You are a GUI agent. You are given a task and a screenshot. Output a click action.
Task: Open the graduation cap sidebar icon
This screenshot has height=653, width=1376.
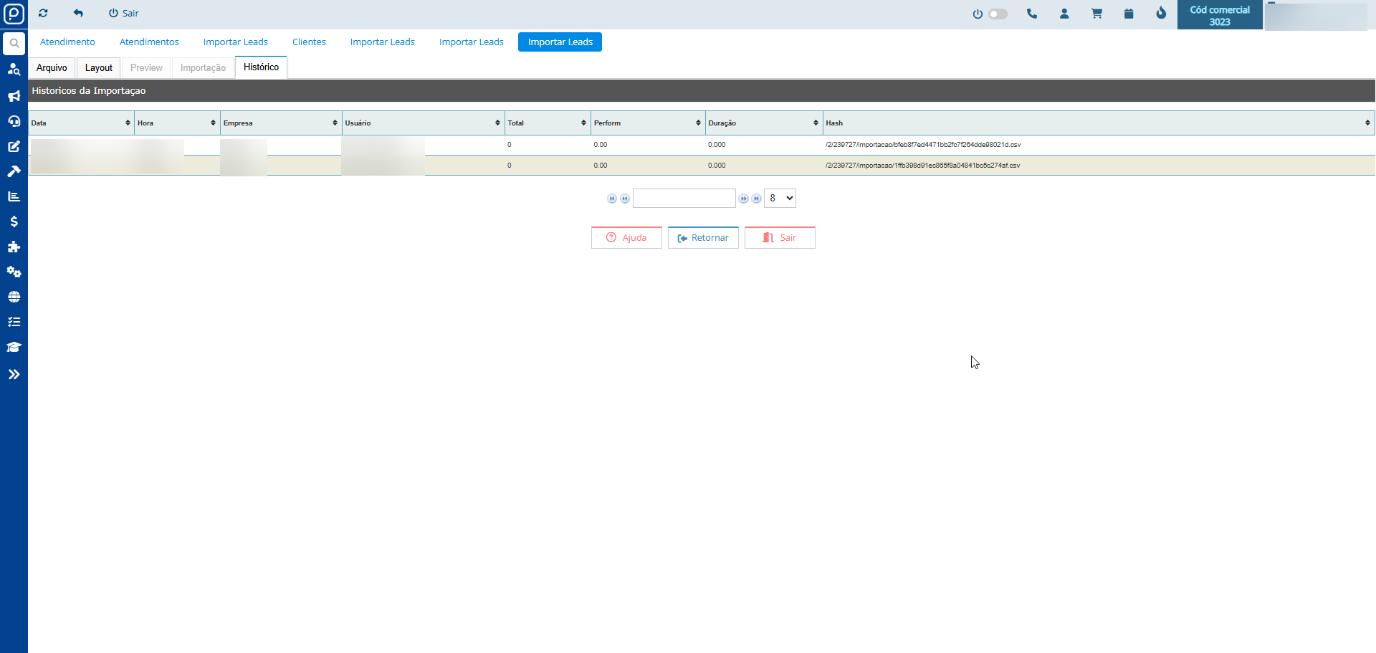click(x=14, y=347)
